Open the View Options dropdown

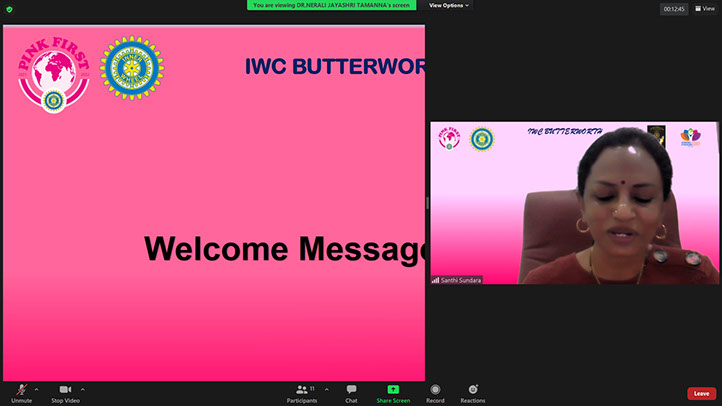(449, 5)
